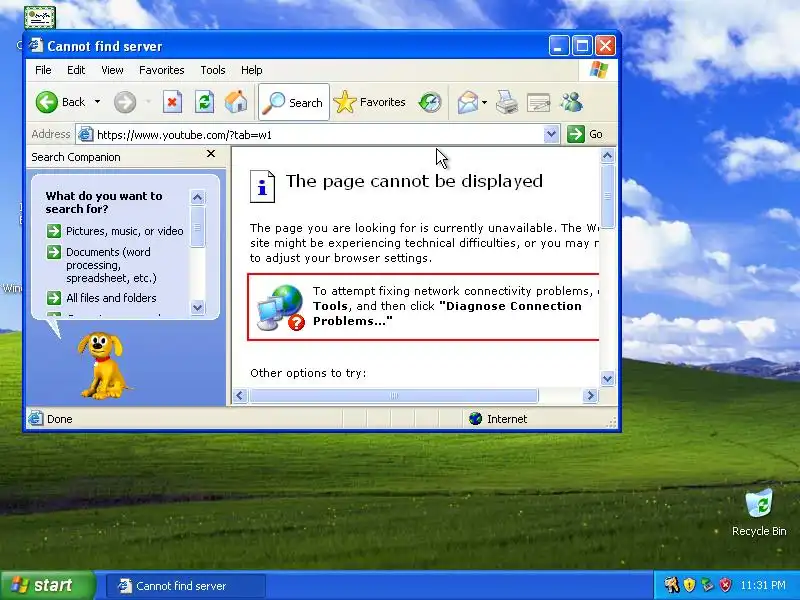Image resolution: width=800 pixels, height=600 pixels.
Task: Click the green Go button
Action: click(585, 134)
